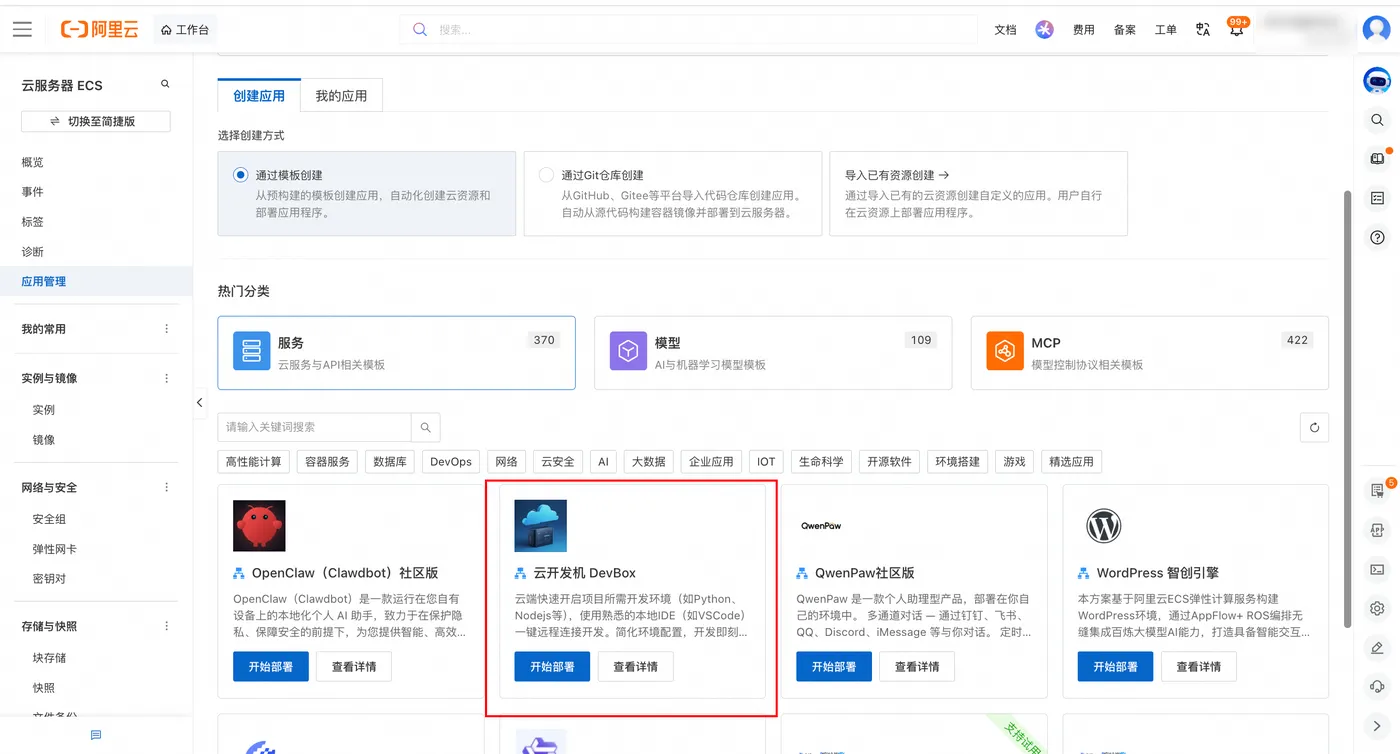Click the magnifier icon in right sidebar
The height and width of the screenshot is (754, 1400).
pos(1377,120)
